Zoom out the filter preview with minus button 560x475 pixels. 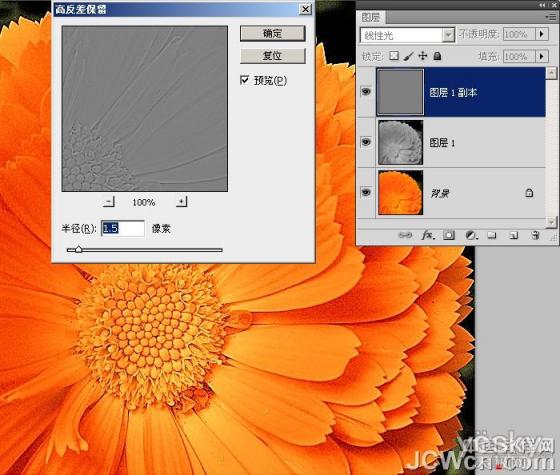coord(109,202)
